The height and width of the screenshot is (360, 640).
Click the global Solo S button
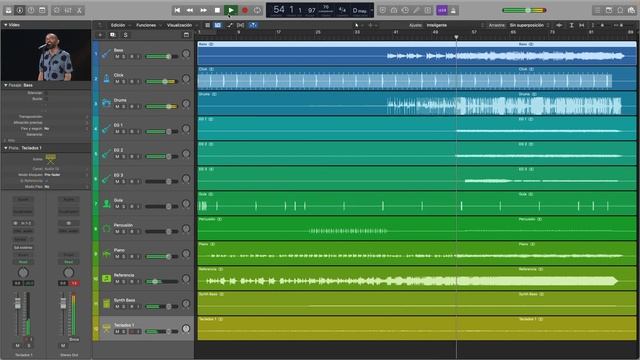coord(125,35)
